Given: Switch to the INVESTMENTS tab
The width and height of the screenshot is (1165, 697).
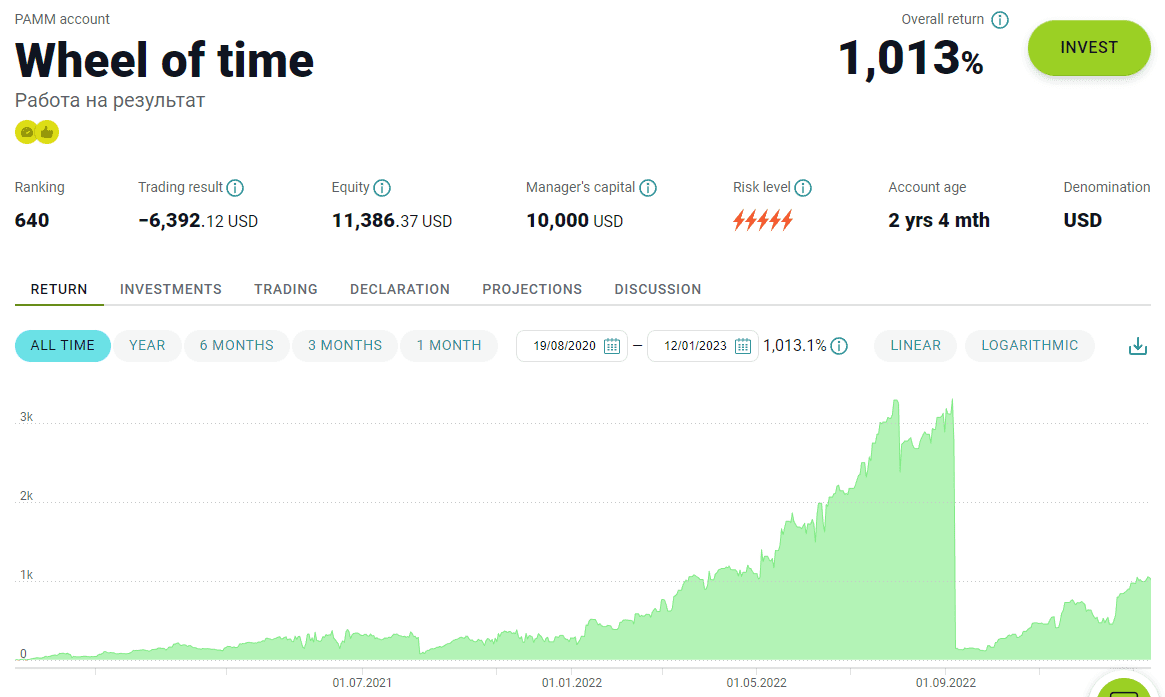Looking at the screenshot, I should click(171, 290).
